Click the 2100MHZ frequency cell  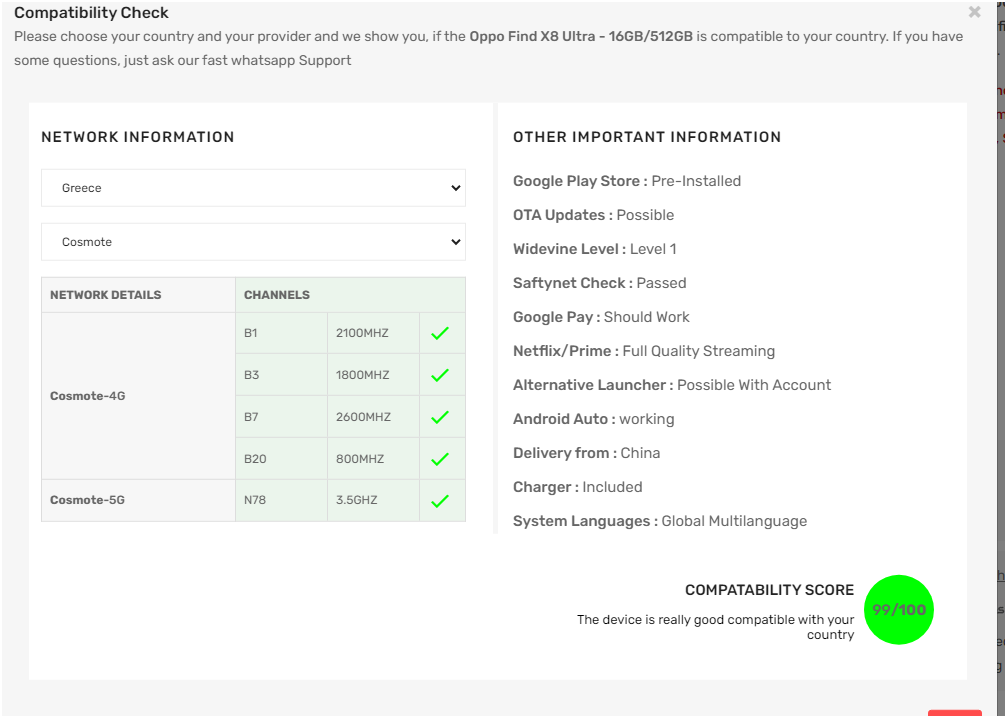(373, 333)
